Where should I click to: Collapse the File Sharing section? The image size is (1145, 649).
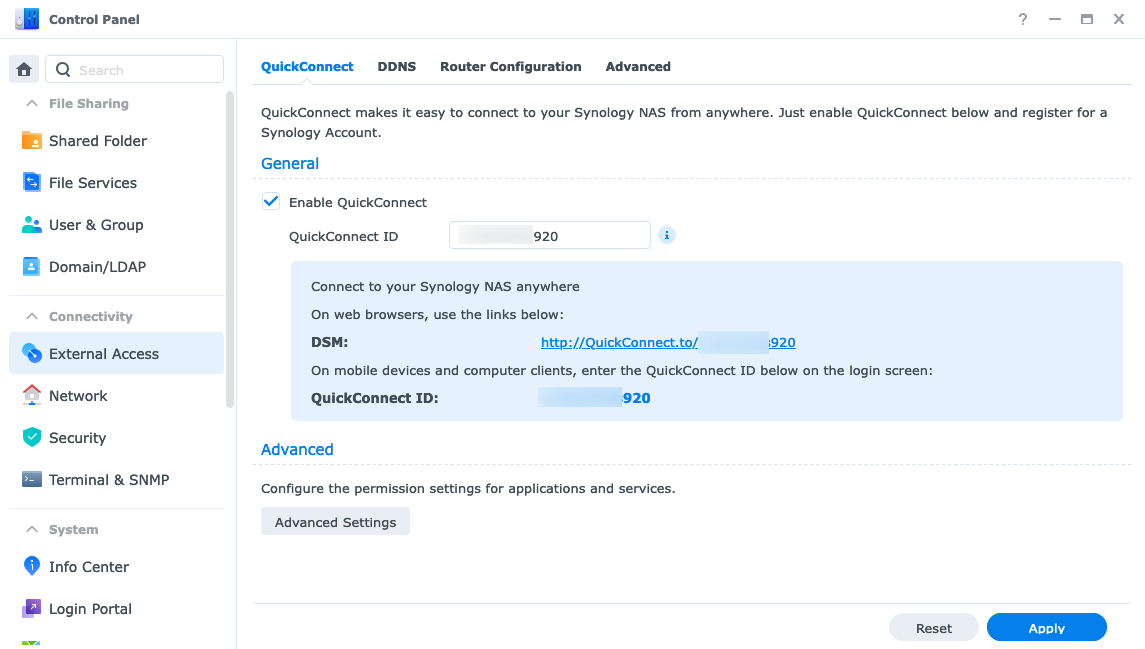tap(32, 104)
